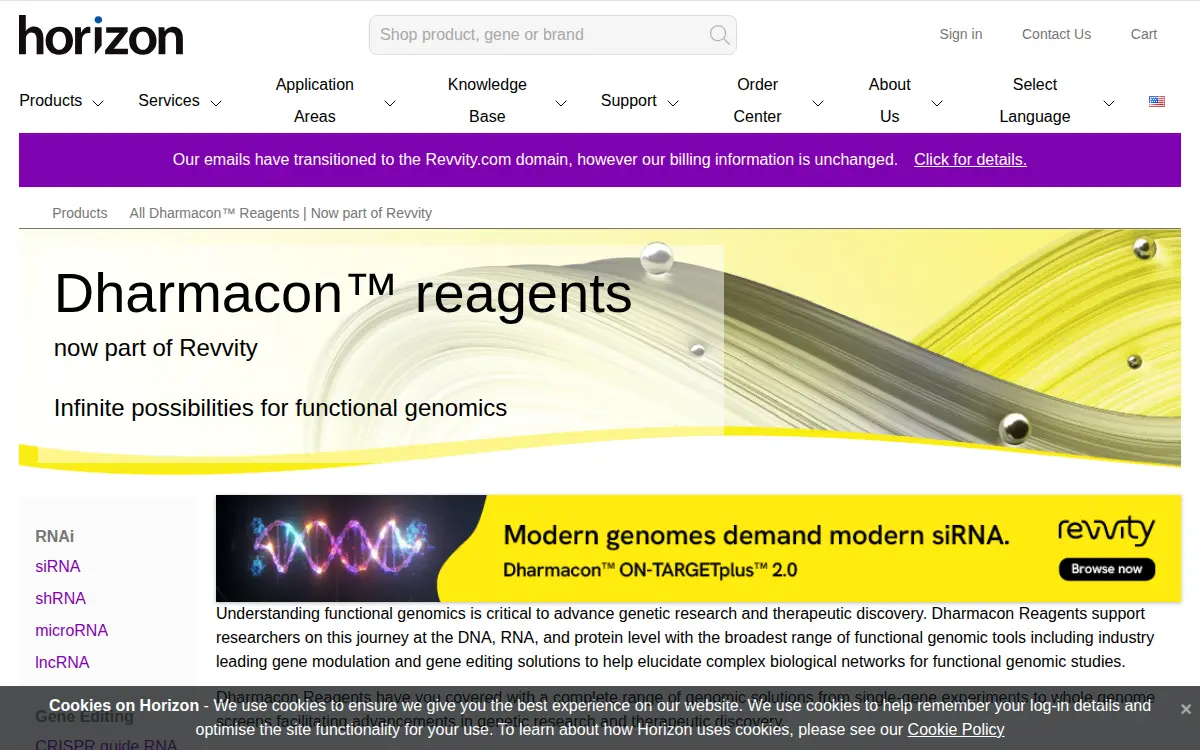Open the shRNA sidebar link

pyautogui.click(x=60, y=598)
